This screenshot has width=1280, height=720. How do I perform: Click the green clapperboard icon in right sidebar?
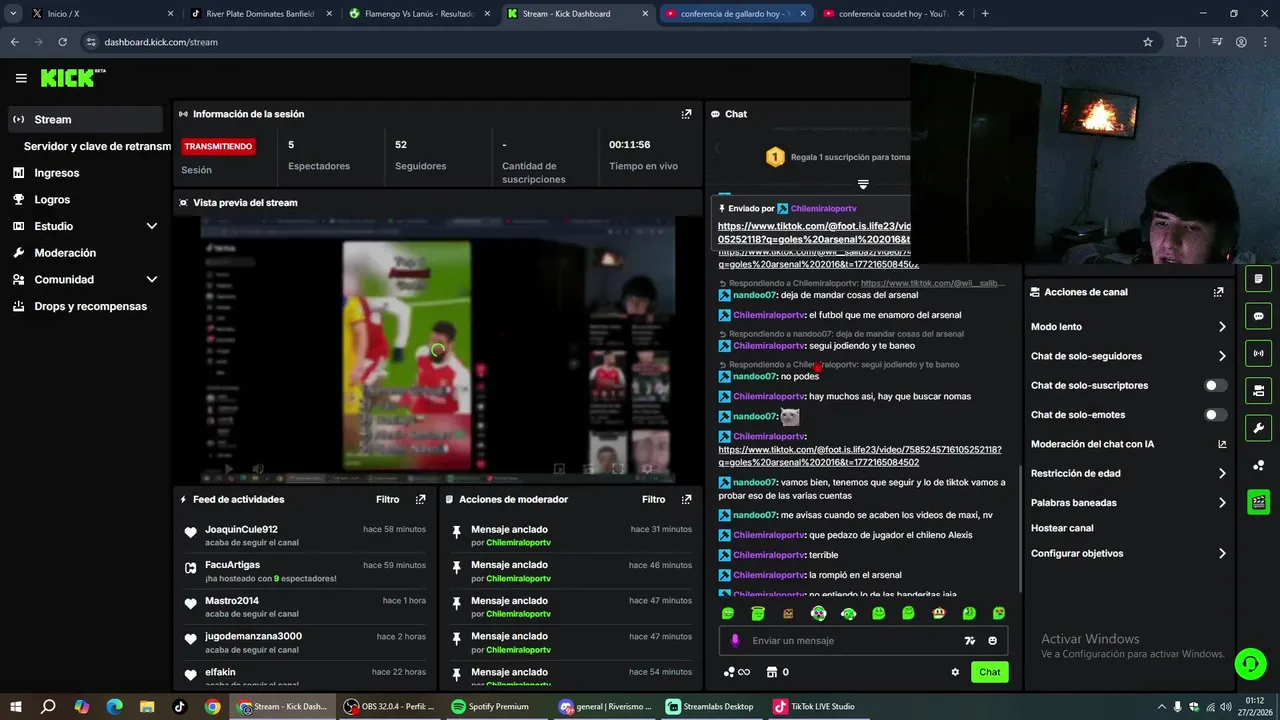pyautogui.click(x=1258, y=502)
